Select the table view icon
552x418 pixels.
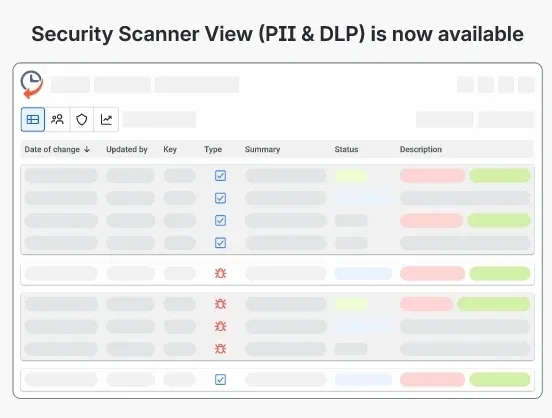tap(33, 120)
